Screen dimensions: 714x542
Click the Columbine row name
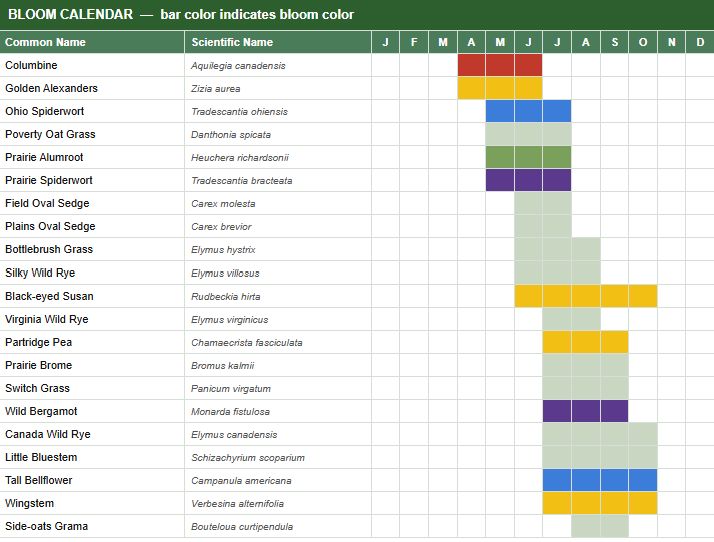(31, 65)
